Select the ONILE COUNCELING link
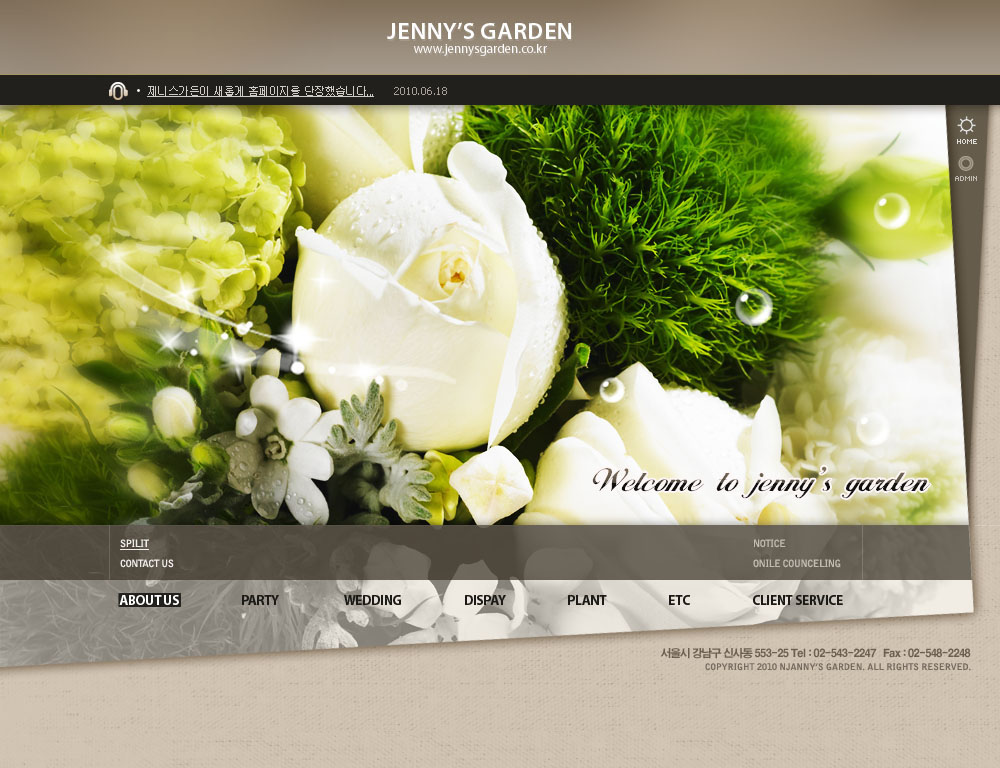The width and height of the screenshot is (1000, 768). coord(796,564)
